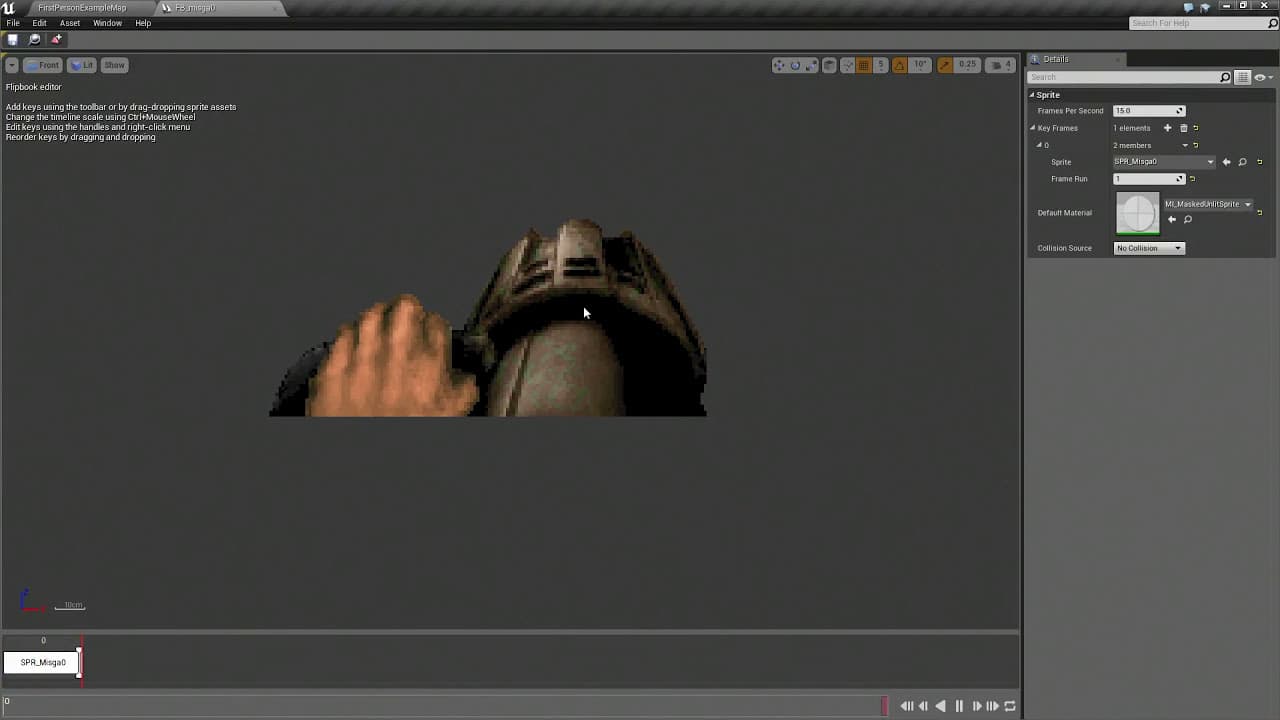The width and height of the screenshot is (1280, 720).
Task: Click trash icon to clear Key Frames
Action: [x=1184, y=128]
